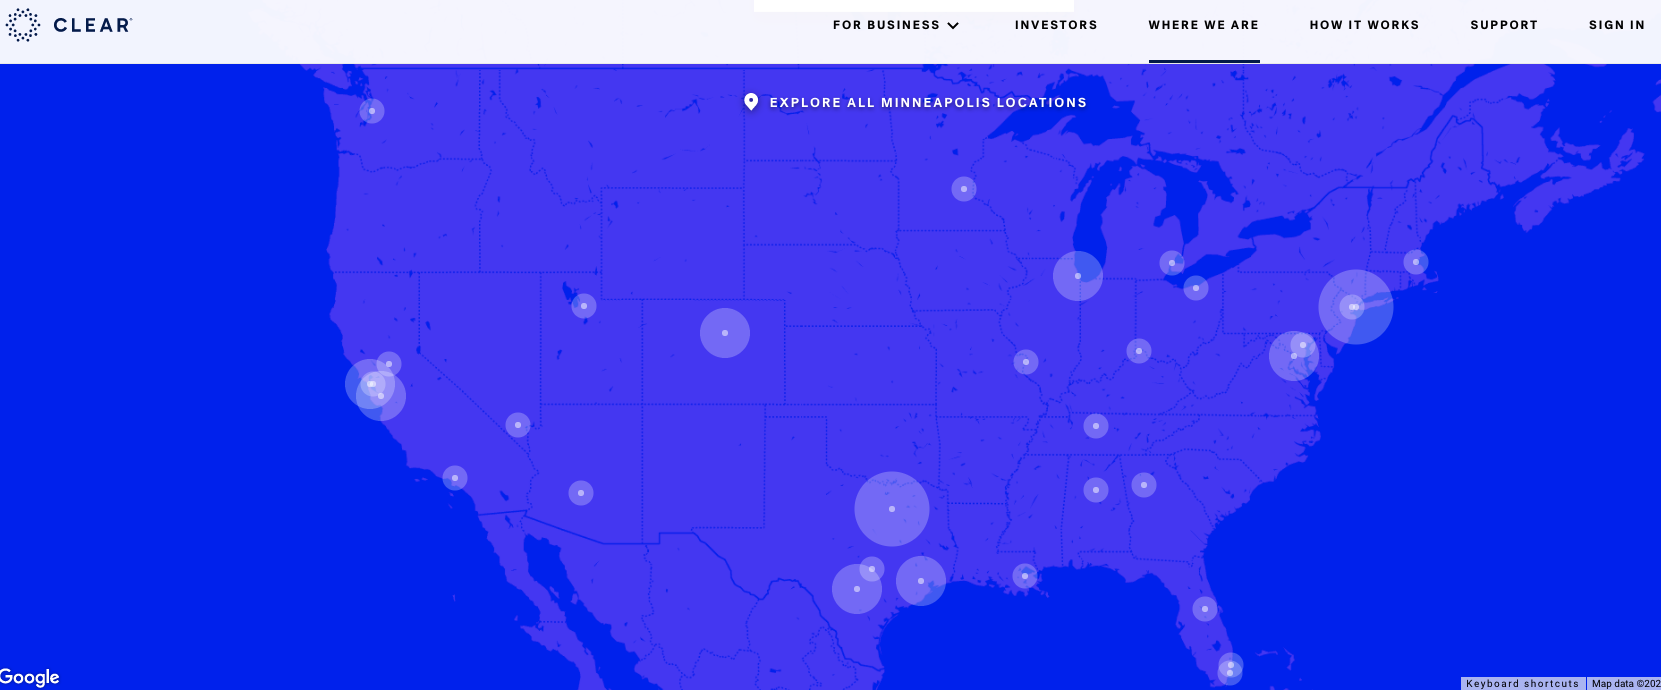This screenshot has width=1661, height=690.
Task: Click the location pin icon beside Explore All
Action: [x=751, y=102]
